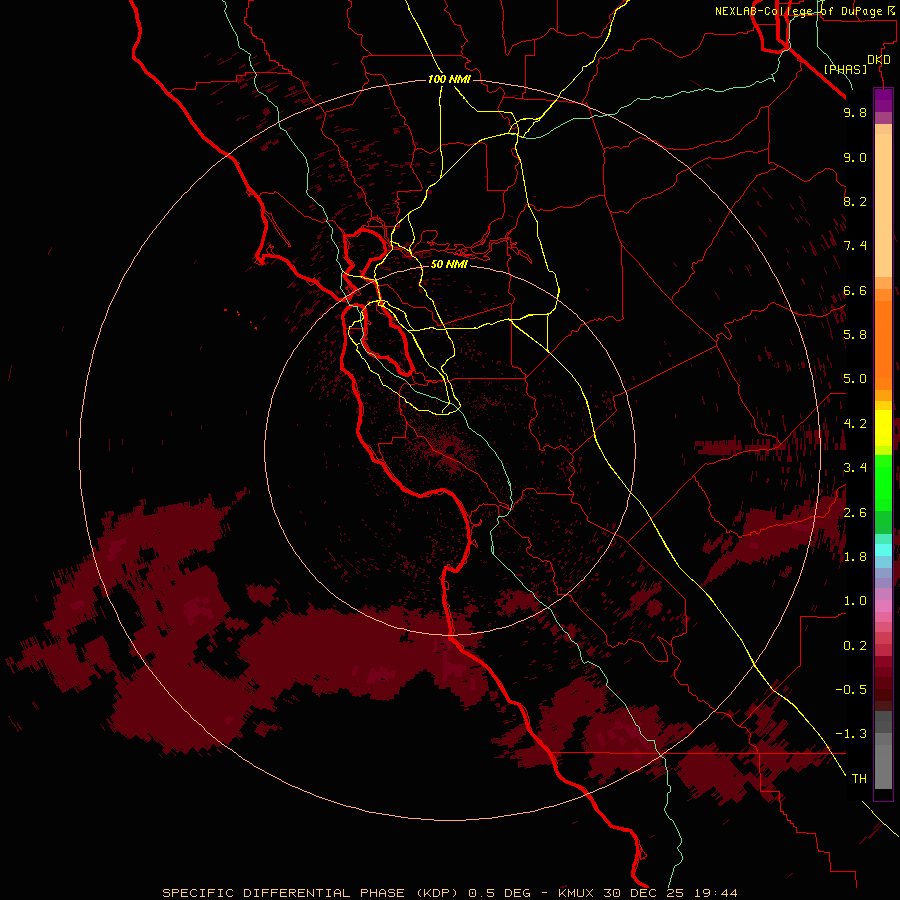The width and height of the screenshot is (900, 900).
Task: Click the 2.6 scale label
Action: pos(855,513)
